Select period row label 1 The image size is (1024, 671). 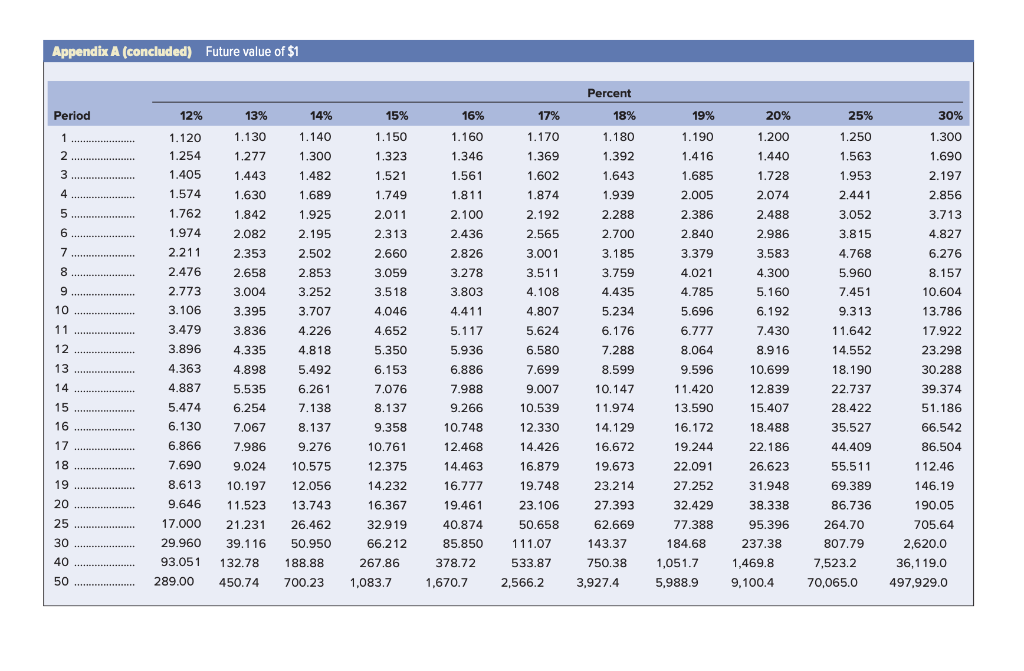pyautogui.click(x=64, y=138)
